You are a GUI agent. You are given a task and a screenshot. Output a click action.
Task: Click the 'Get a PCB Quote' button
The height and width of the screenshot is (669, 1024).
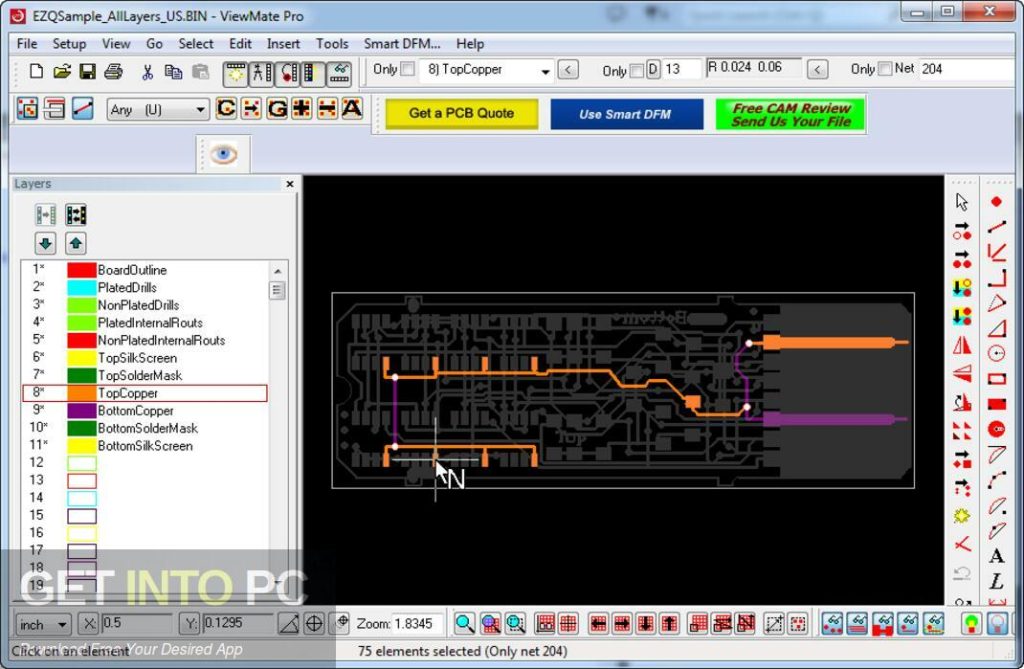461,113
